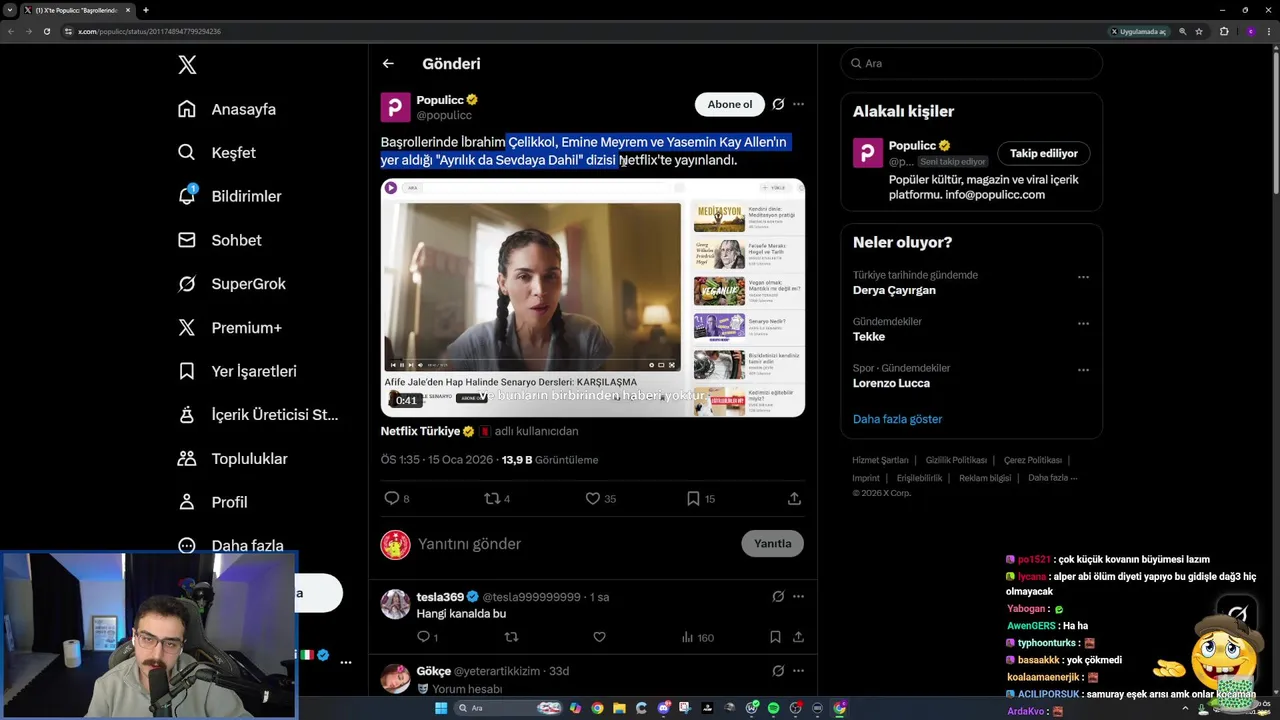Image resolution: width=1280 pixels, height=720 pixels.
Task: Open the Populicc post's three-dot menu
Action: [x=798, y=104]
